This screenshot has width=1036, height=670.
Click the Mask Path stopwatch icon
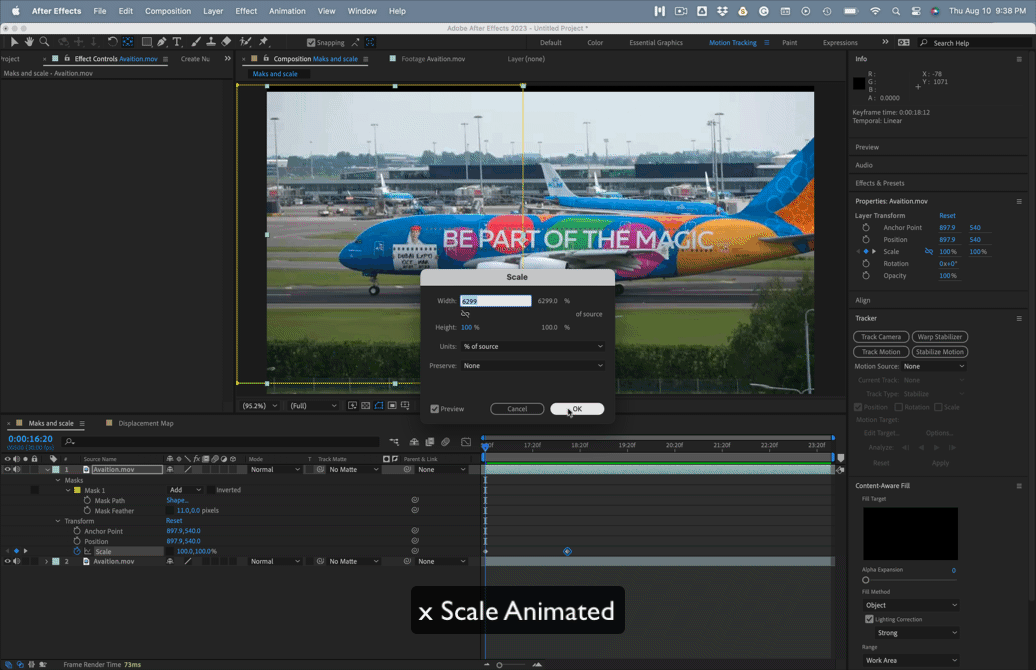(x=87, y=500)
